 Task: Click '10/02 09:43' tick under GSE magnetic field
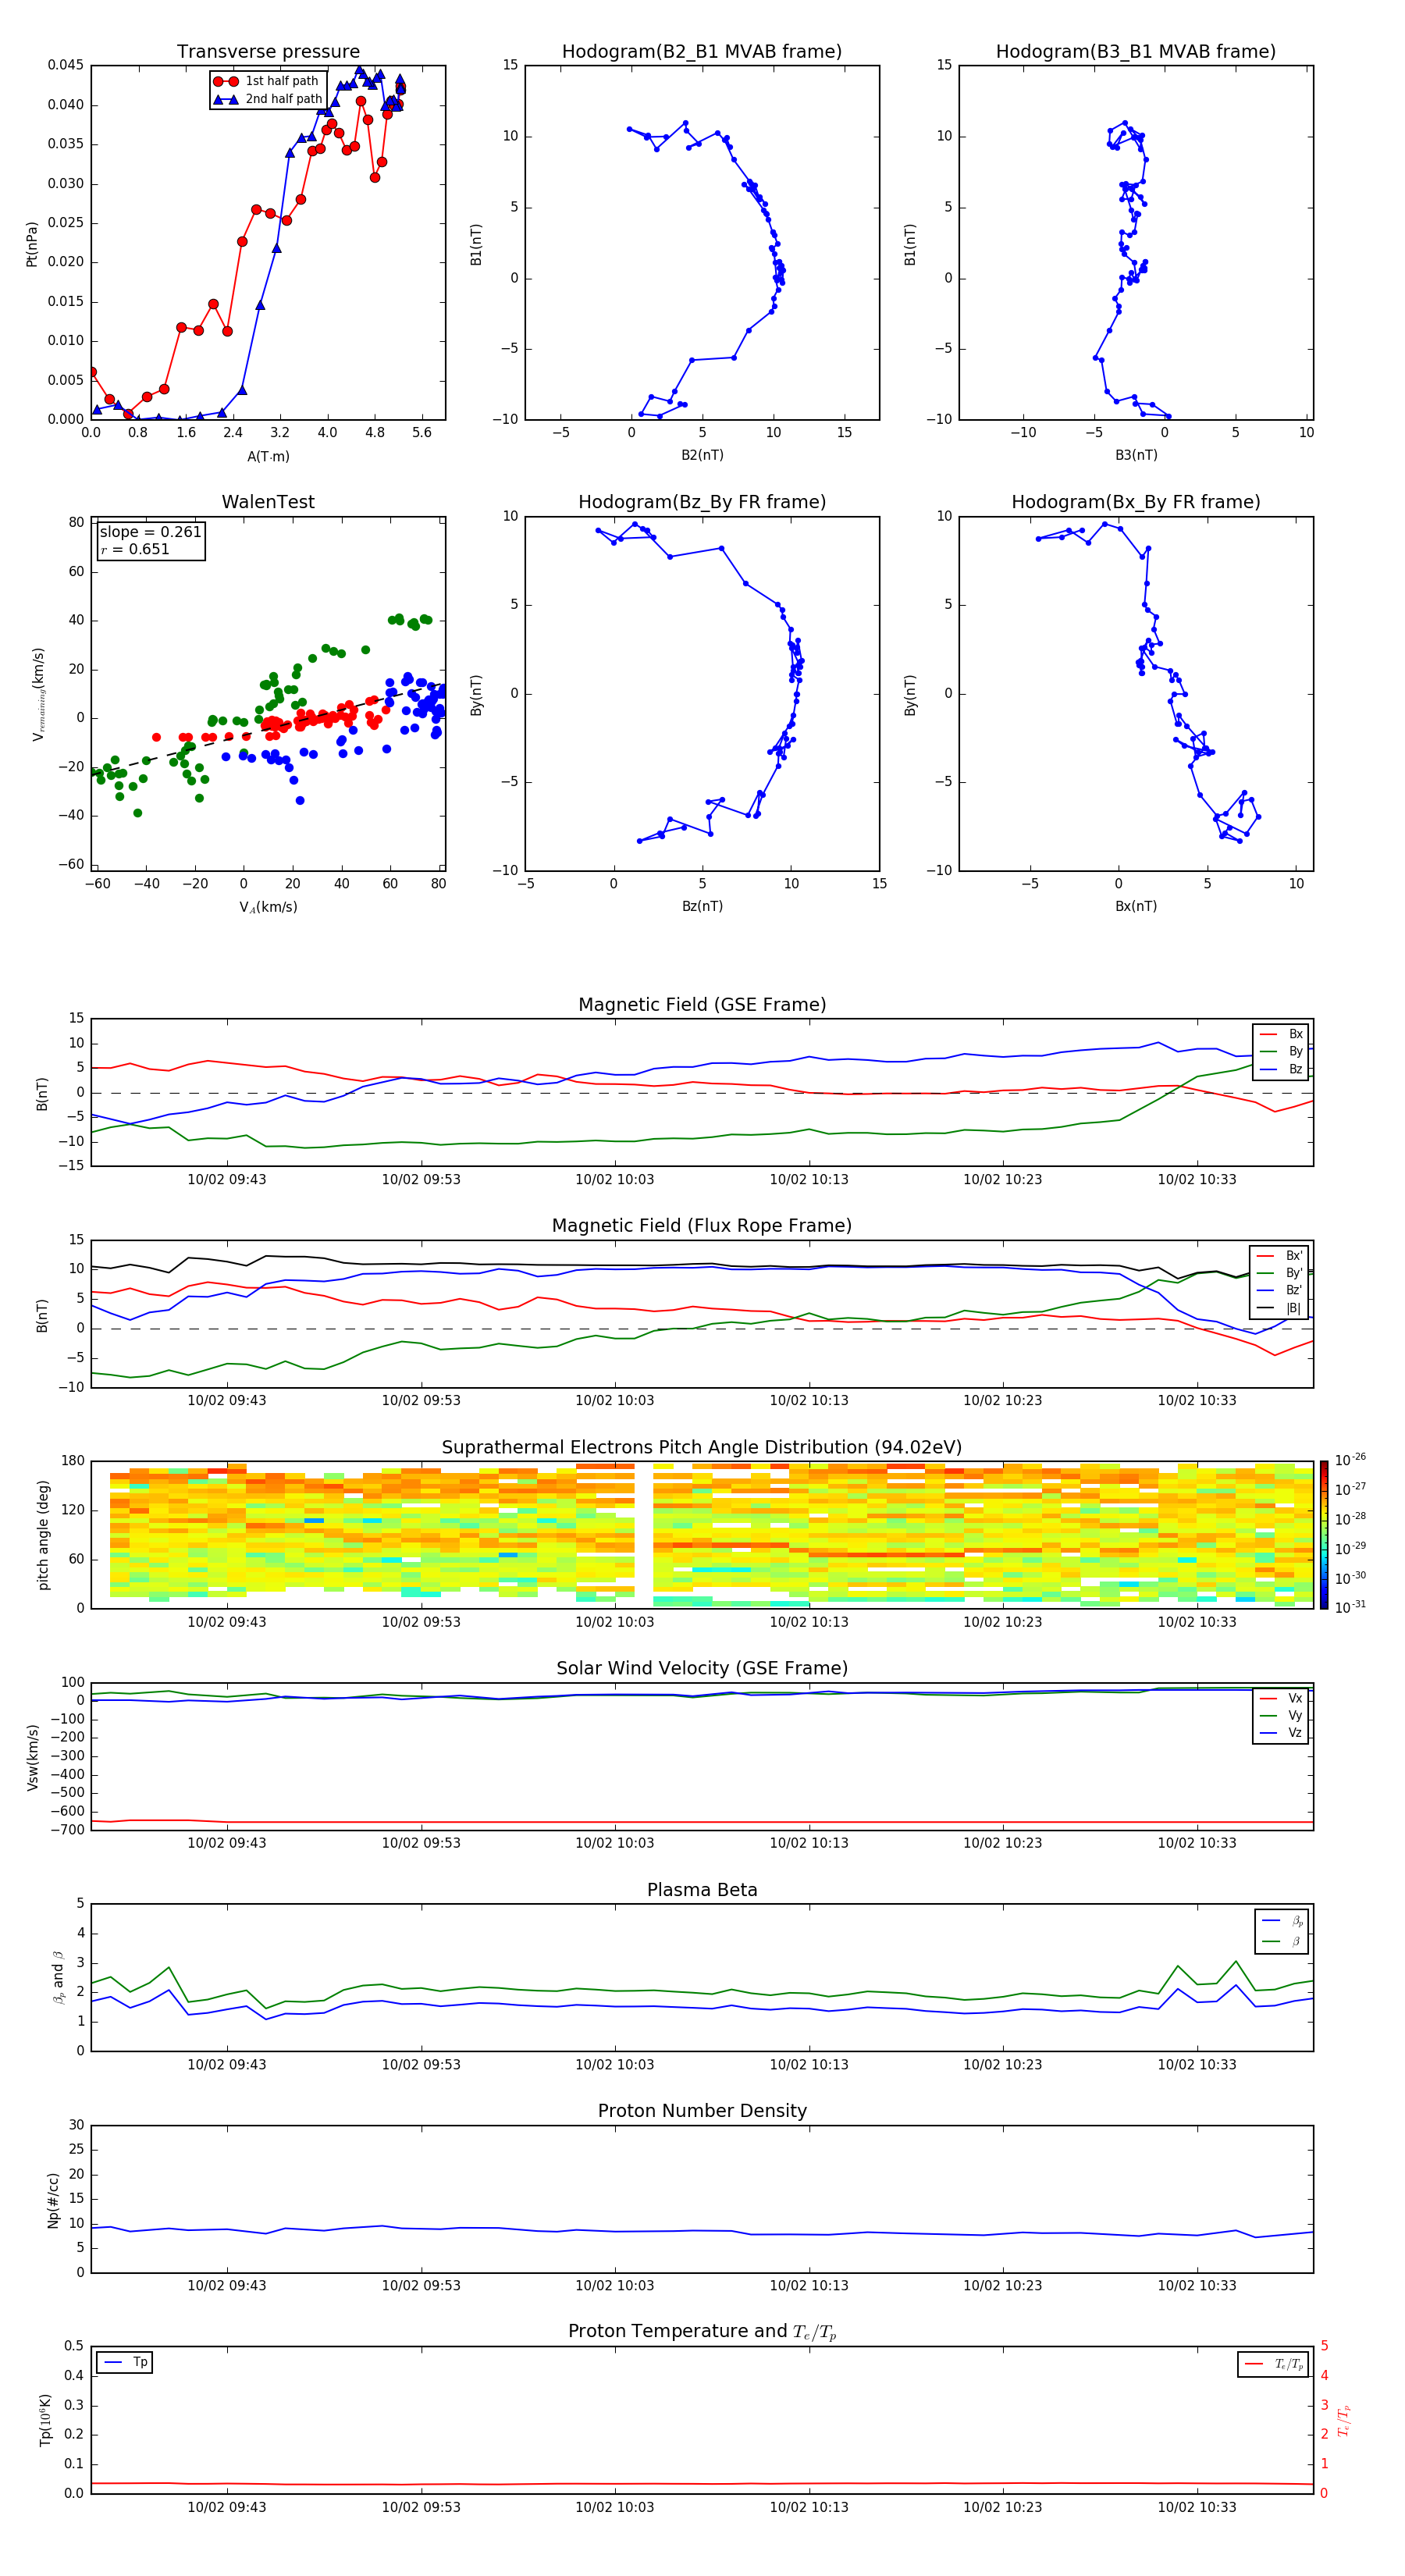coord(227,1180)
